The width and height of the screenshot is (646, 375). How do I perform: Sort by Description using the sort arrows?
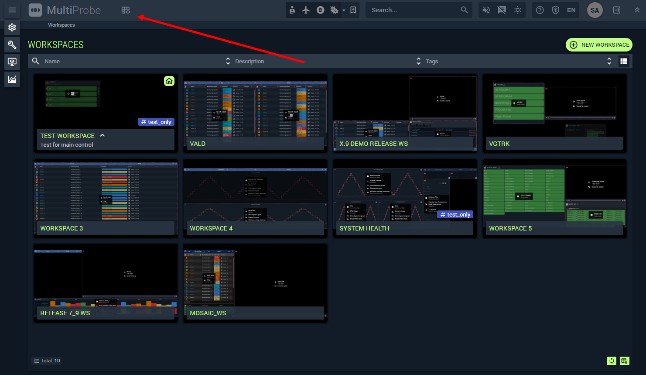(x=419, y=61)
